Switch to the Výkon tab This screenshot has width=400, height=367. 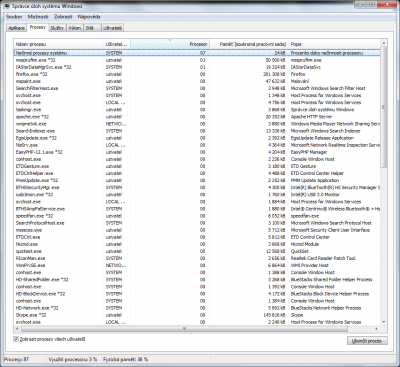(75, 28)
